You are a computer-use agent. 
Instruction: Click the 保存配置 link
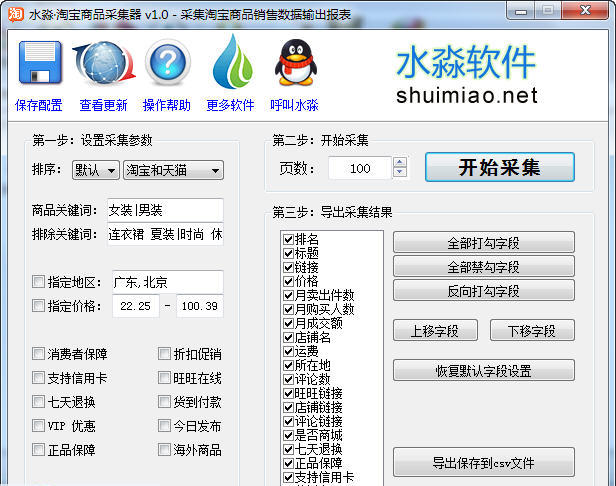[38, 105]
